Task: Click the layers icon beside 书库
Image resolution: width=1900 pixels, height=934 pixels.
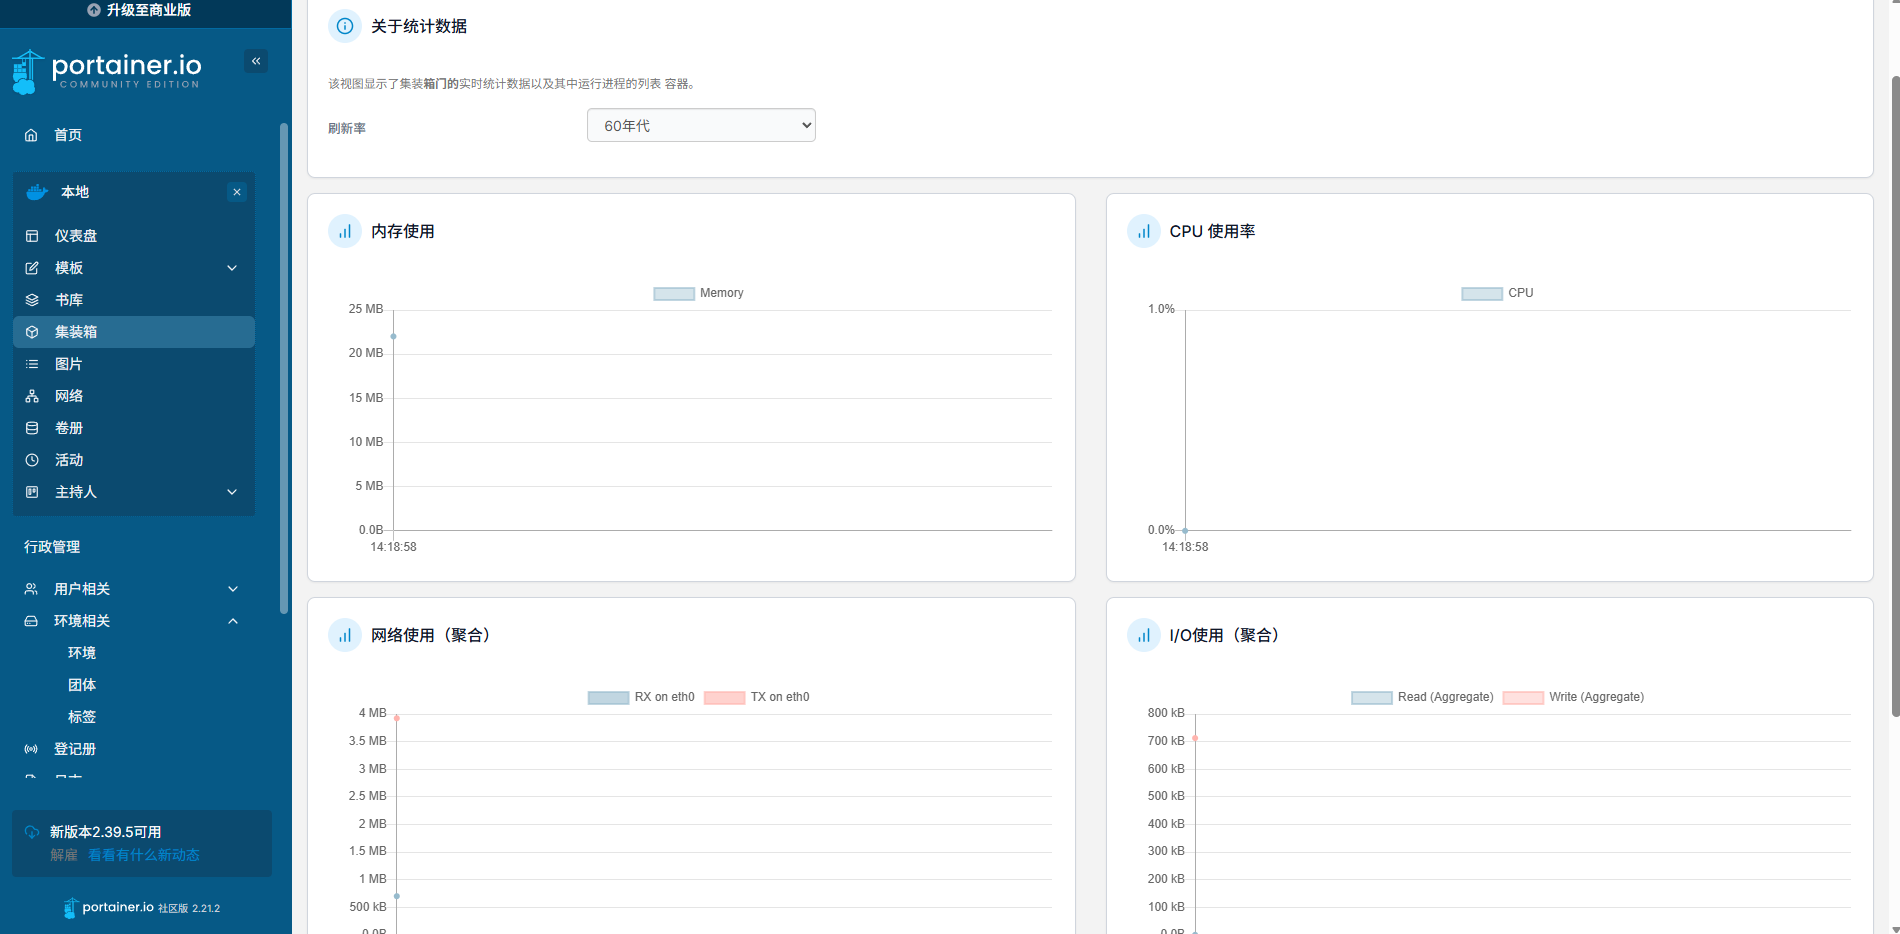Action: (32, 300)
